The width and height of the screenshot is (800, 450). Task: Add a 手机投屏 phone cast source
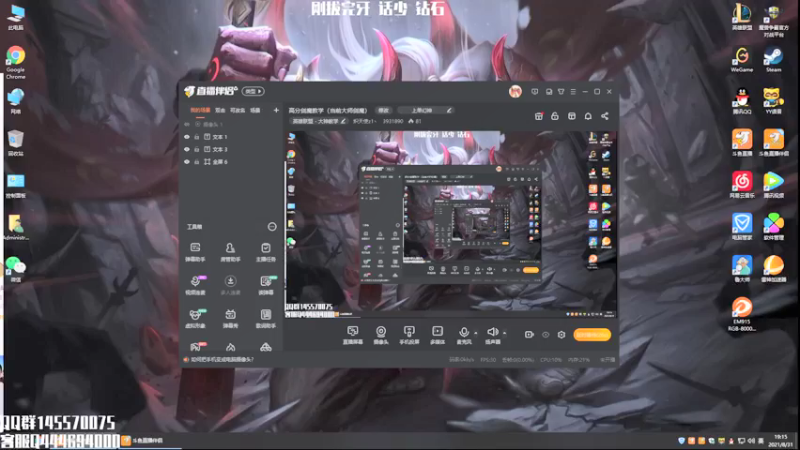click(409, 335)
